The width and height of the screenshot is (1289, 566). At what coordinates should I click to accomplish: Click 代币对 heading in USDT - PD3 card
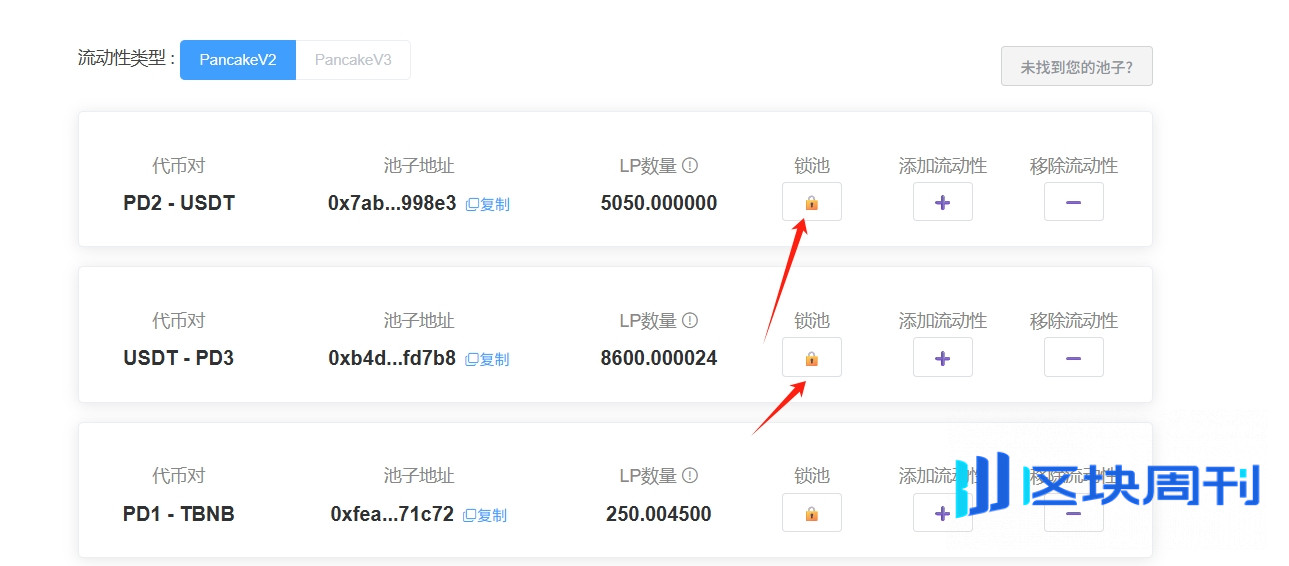click(x=179, y=320)
